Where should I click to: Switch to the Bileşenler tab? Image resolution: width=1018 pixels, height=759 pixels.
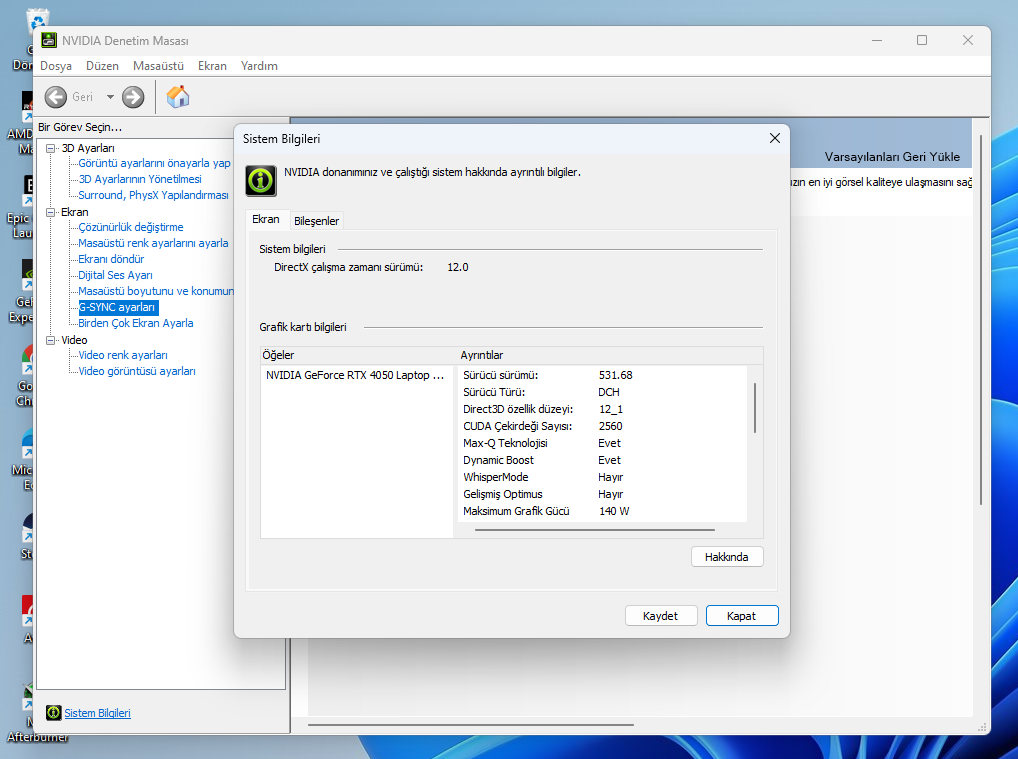[316, 221]
